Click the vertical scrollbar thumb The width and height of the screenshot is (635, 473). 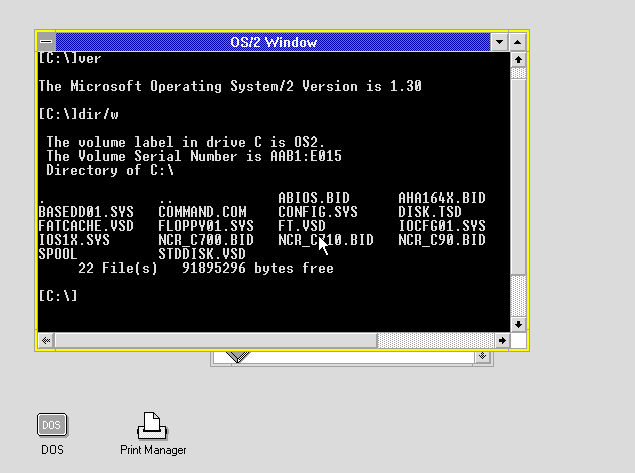click(x=518, y=177)
